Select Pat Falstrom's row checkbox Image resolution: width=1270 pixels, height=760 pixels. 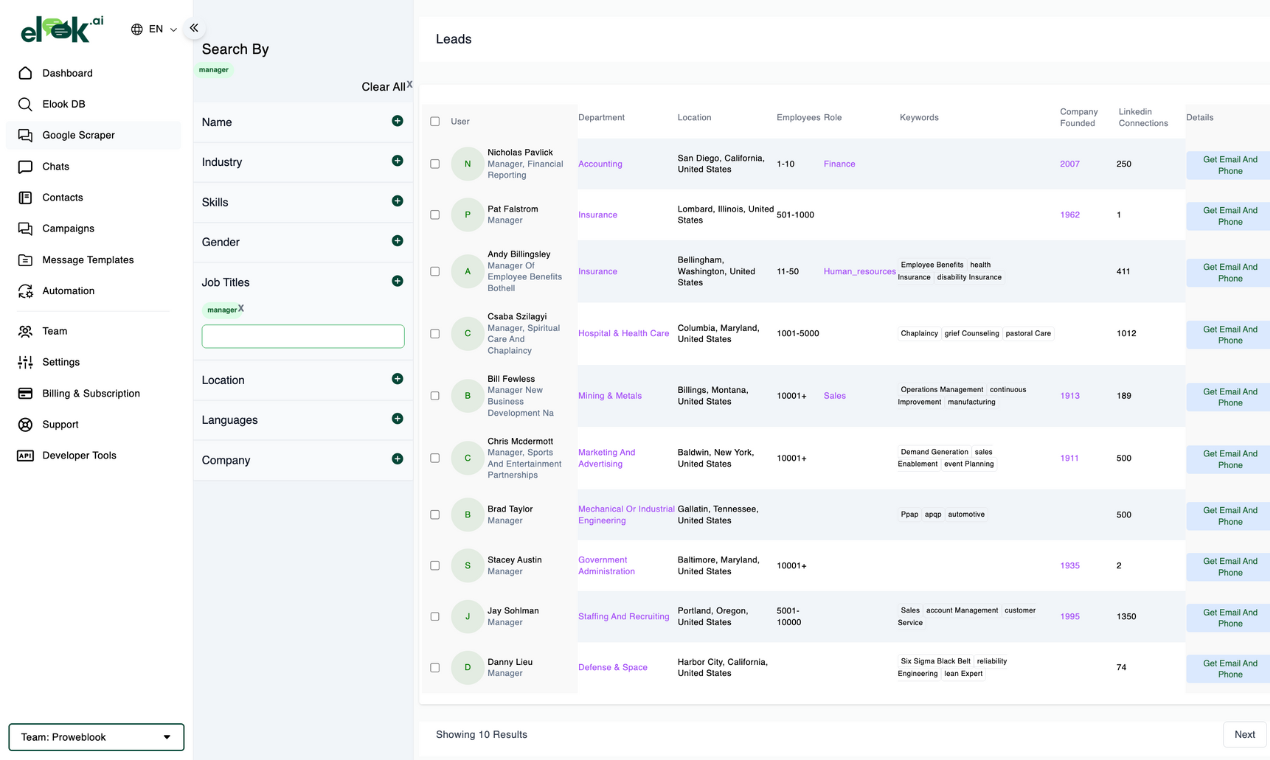(x=435, y=215)
